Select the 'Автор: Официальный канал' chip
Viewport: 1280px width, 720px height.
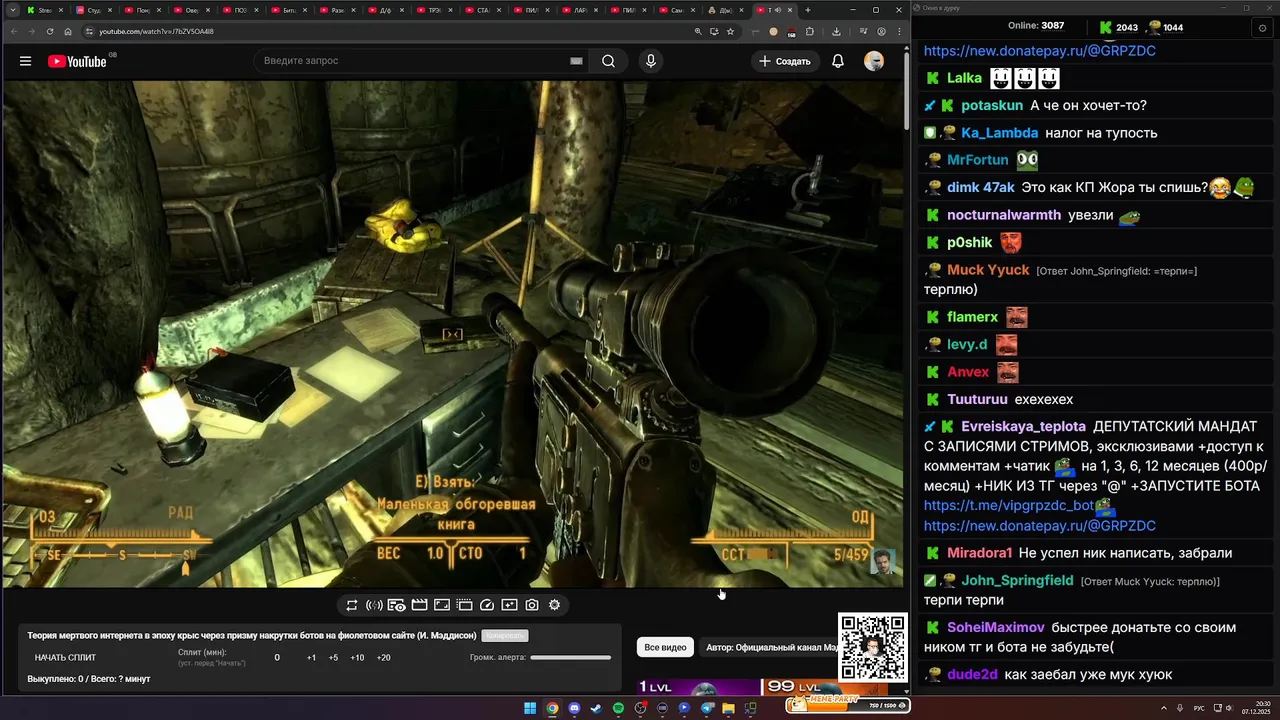point(770,647)
